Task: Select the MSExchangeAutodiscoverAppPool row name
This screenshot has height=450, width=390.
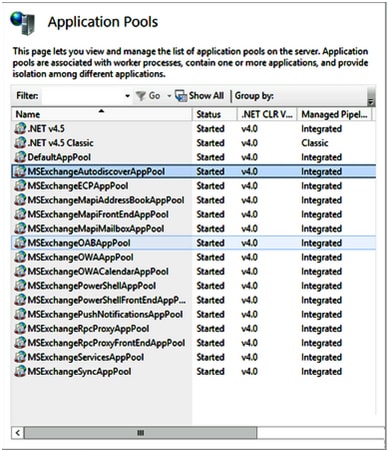Action: [x=96, y=171]
